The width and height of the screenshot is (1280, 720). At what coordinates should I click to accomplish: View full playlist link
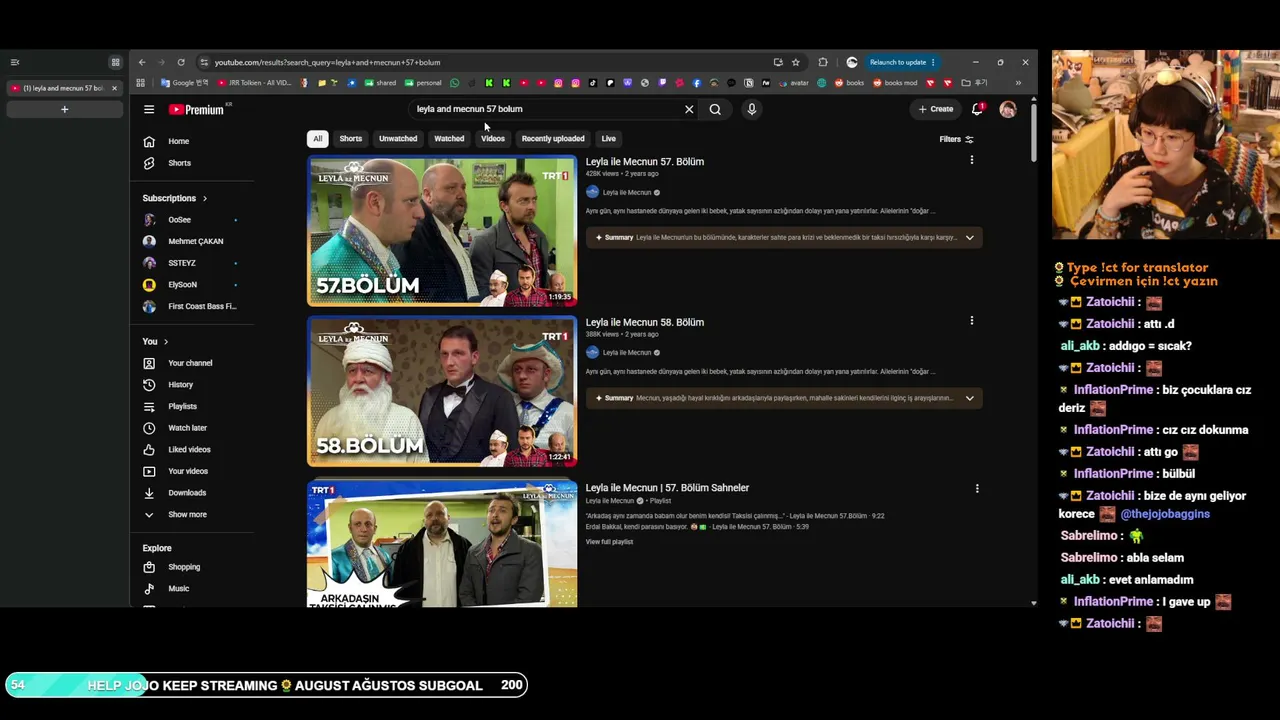point(609,542)
